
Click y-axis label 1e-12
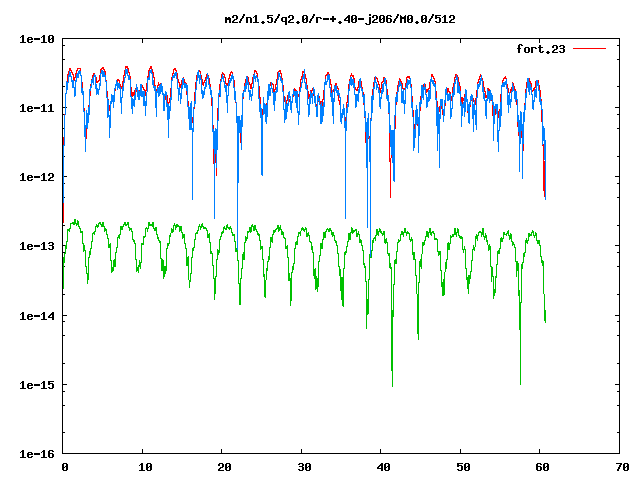[x=37, y=177]
